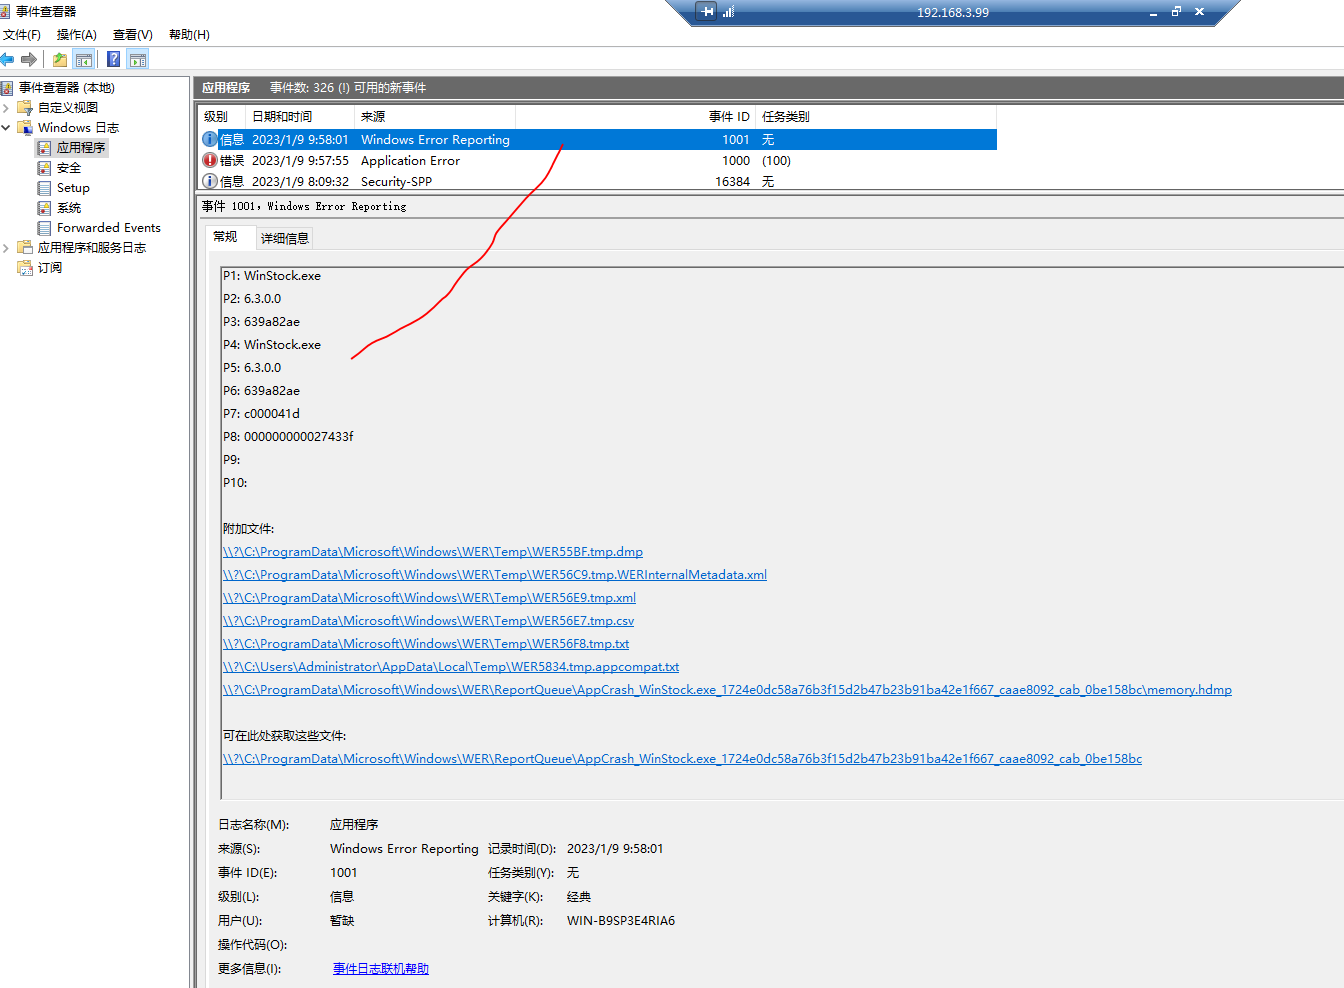
Task: Restore down the remote session window
Action: pos(1176,12)
